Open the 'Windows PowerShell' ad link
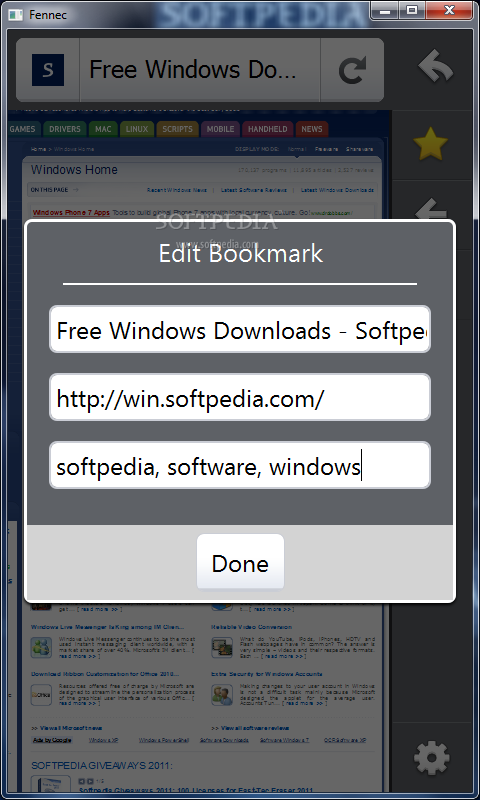 click(164, 740)
